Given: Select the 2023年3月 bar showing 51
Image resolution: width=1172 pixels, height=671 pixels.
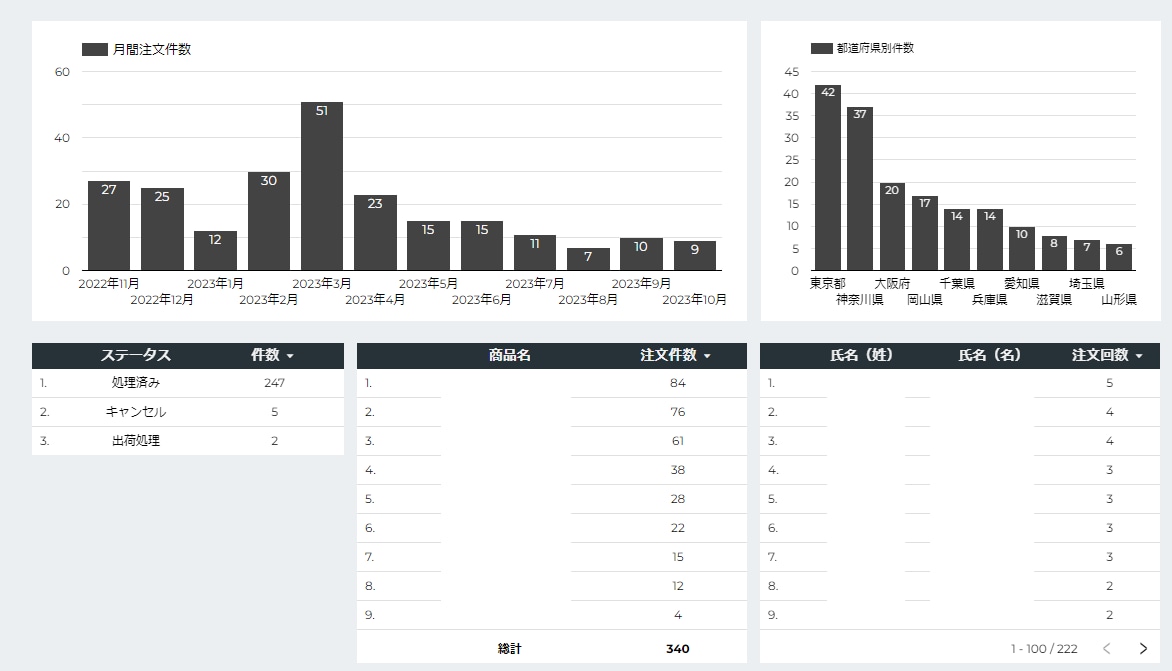Looking at the screenshot, I should [x=322, y=186].
